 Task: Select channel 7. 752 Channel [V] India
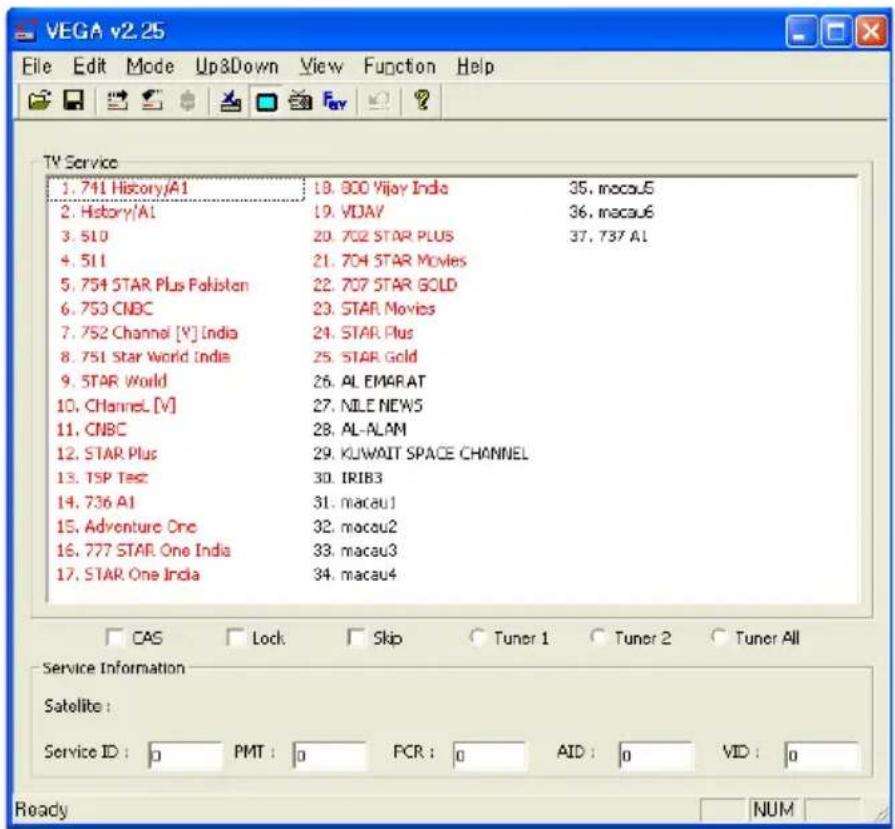[x=149, y=333]
